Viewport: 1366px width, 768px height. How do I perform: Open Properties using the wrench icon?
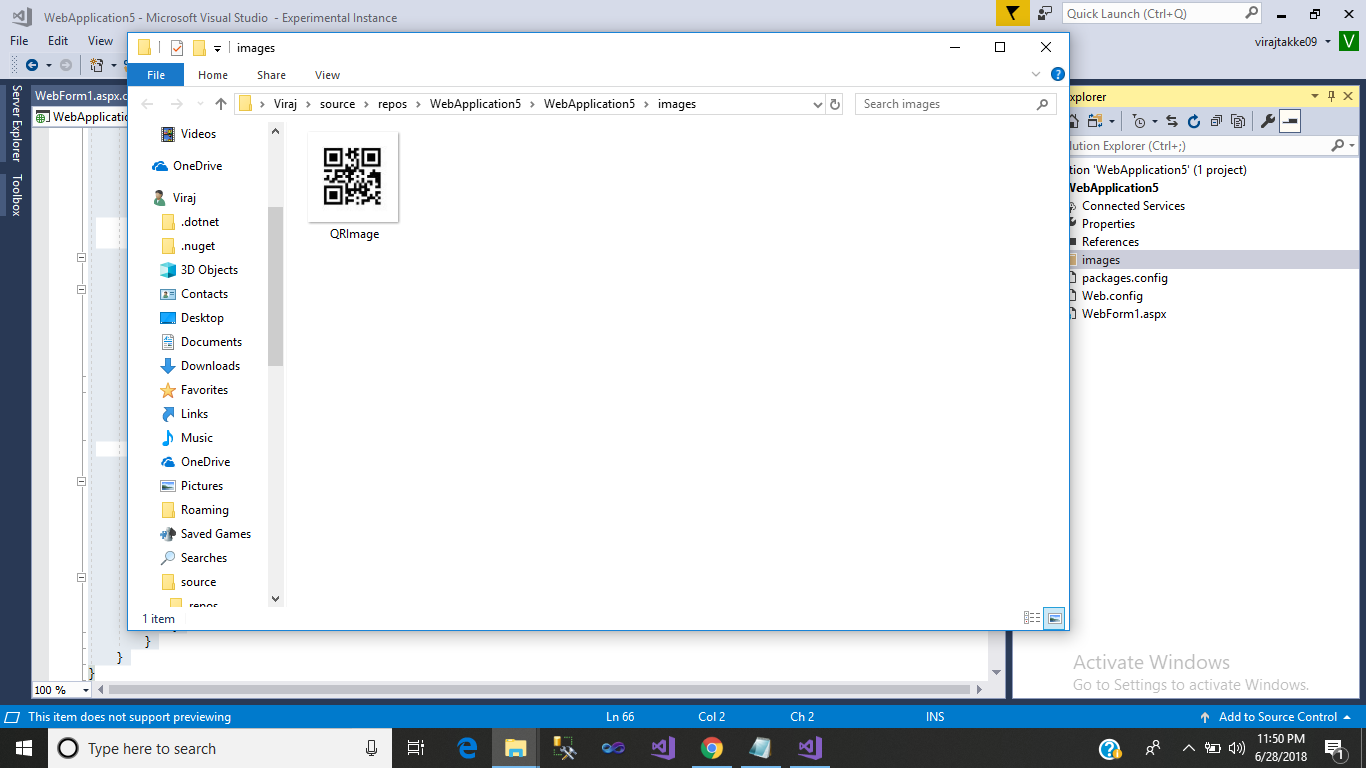pos(1267,121)
